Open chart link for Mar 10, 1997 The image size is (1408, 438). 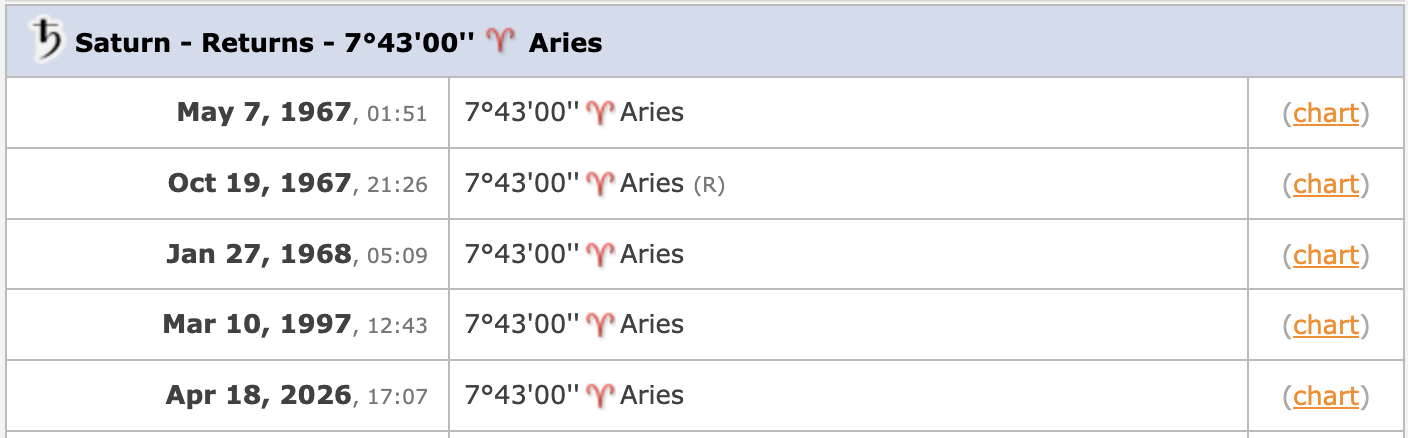point(1326,325)
